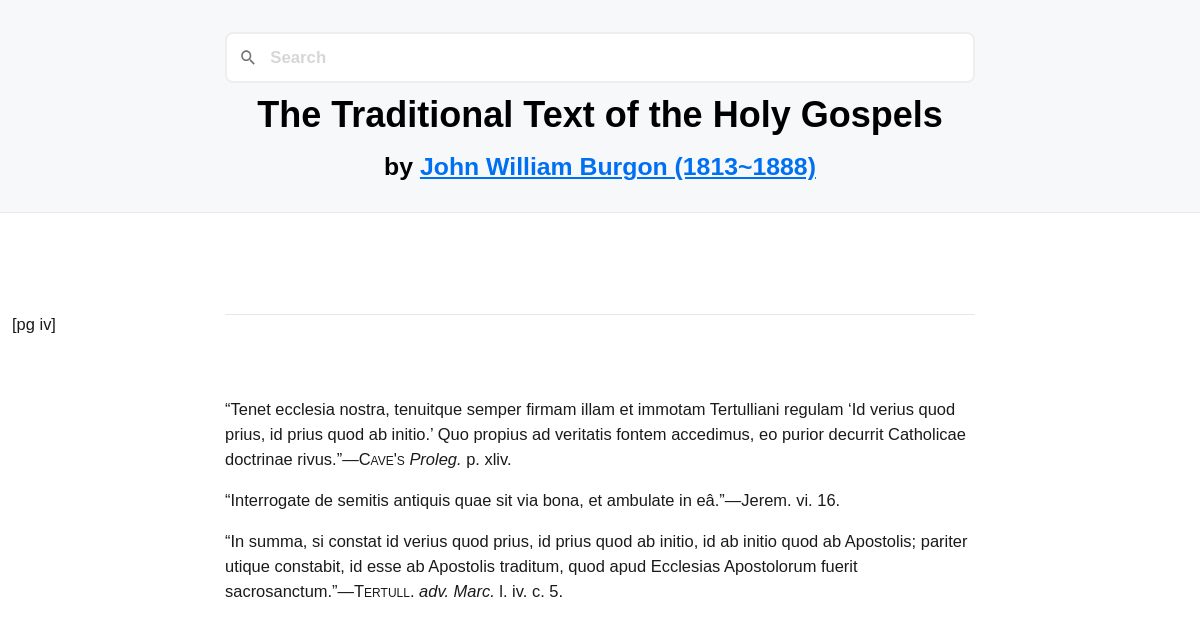Click the "l. iv. c. 5." reference
The image size is (1200, 628).
point(530,590)
